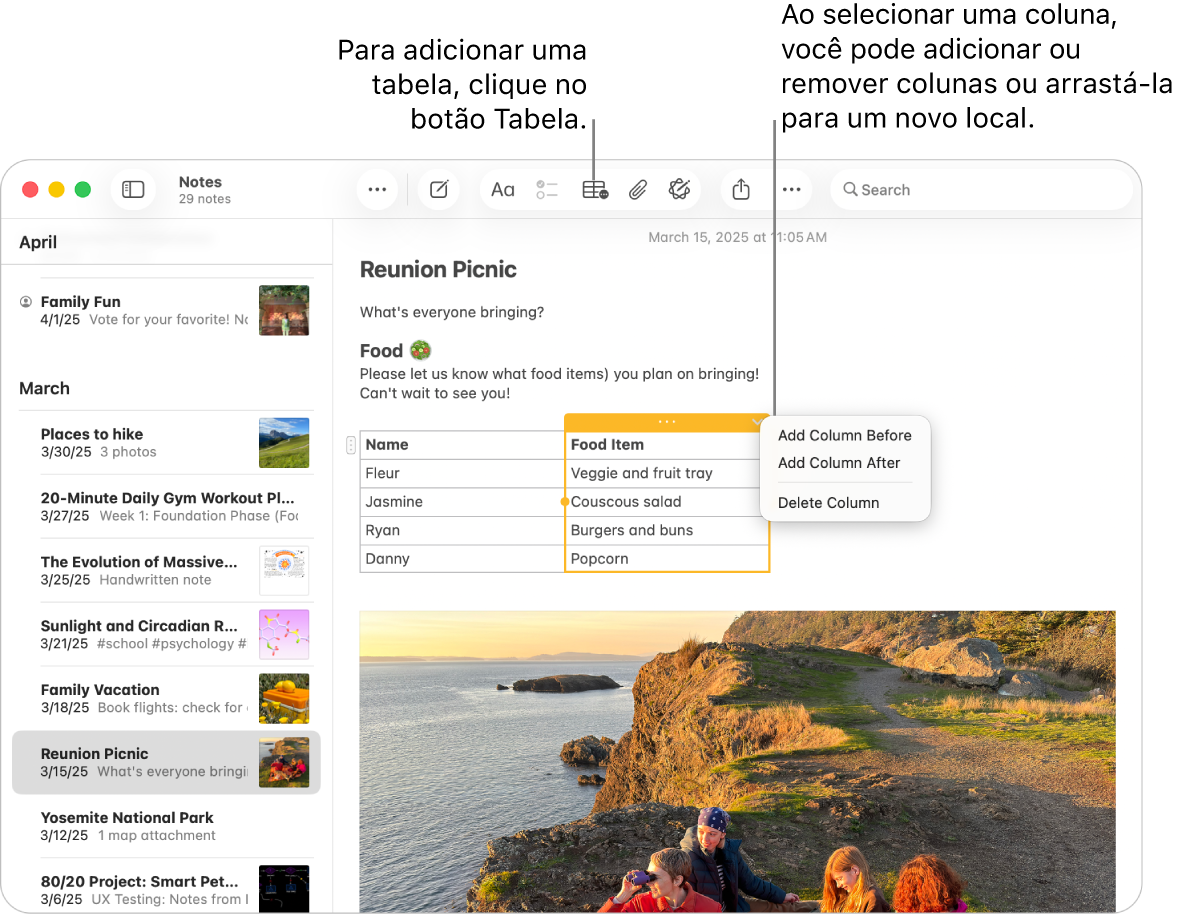Click the green full-screen window button
Viewport: 1194px width, 915px height.
(83, 190)
